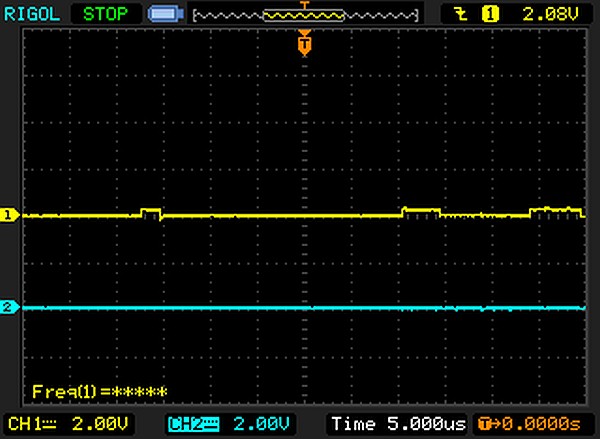Select the yellow channel 1 ground marker

(x=10, y=215)
